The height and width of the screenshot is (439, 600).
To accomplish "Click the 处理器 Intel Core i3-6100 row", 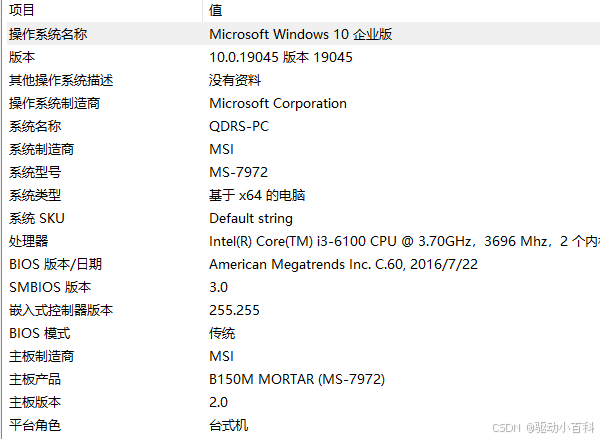I will 303,241.
